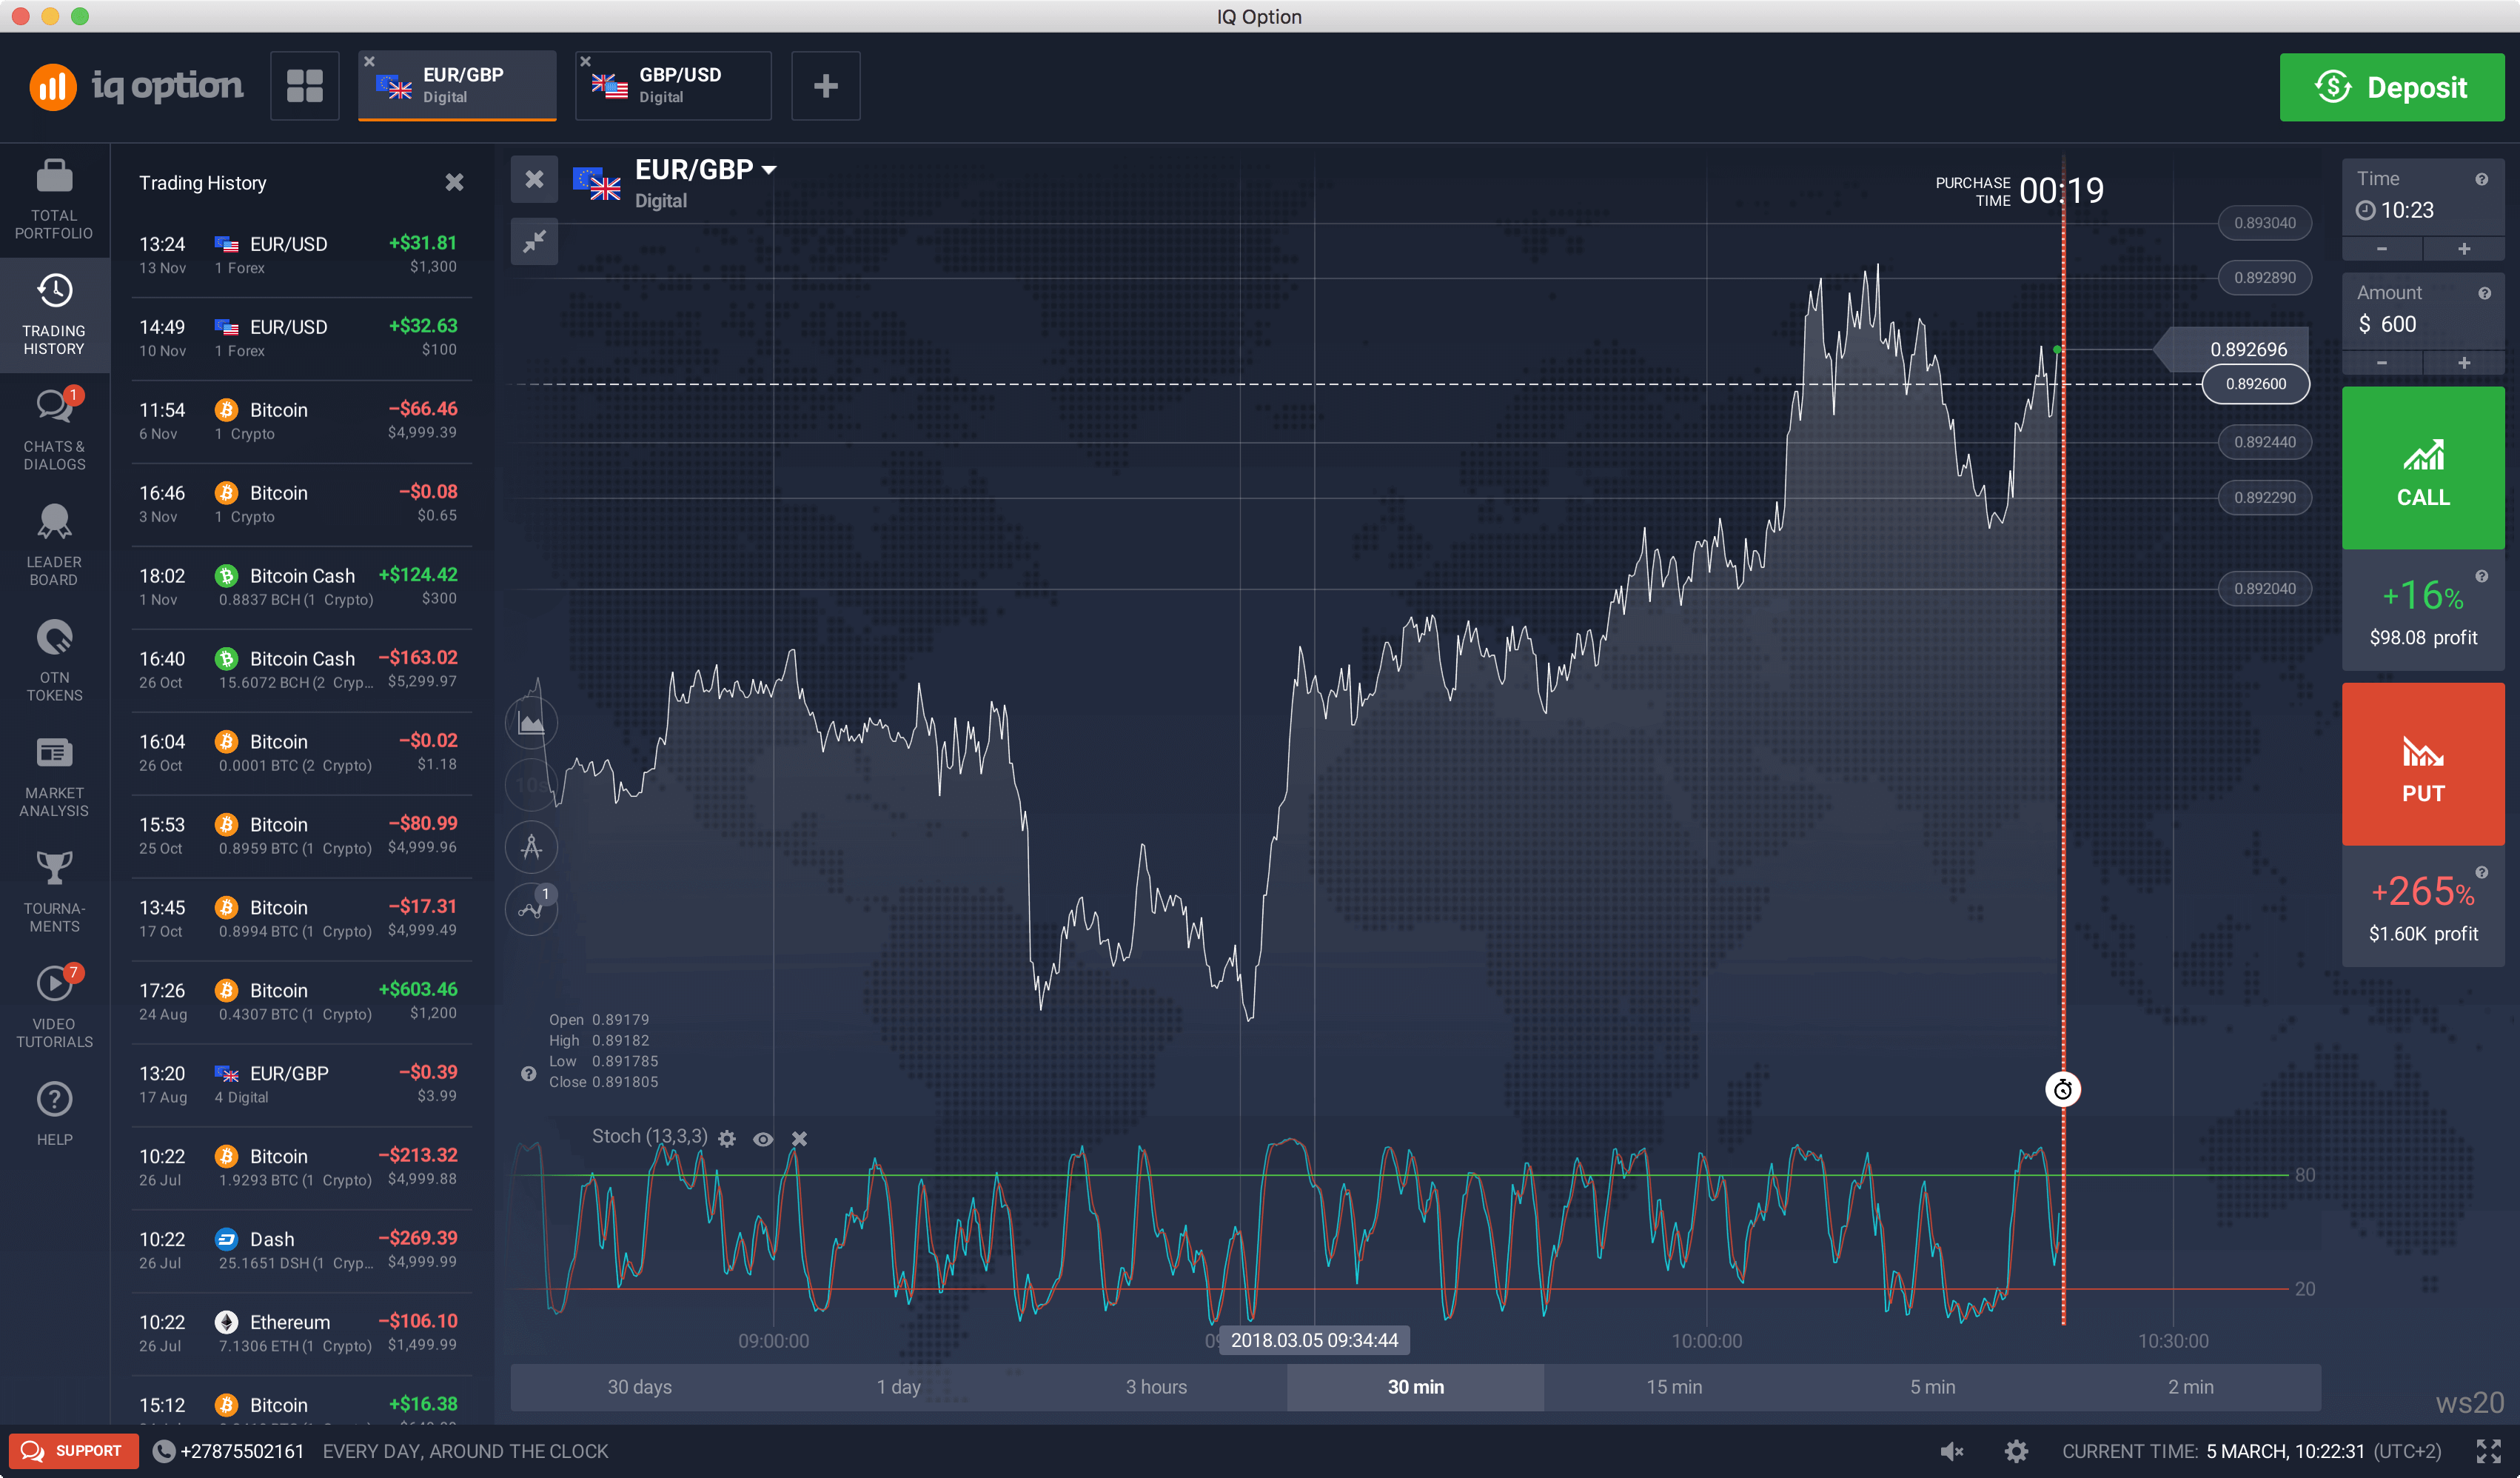Expand the EUR/GBP asset dropdown arrow
The image size is (2520, 1478).
coord(769,170)
